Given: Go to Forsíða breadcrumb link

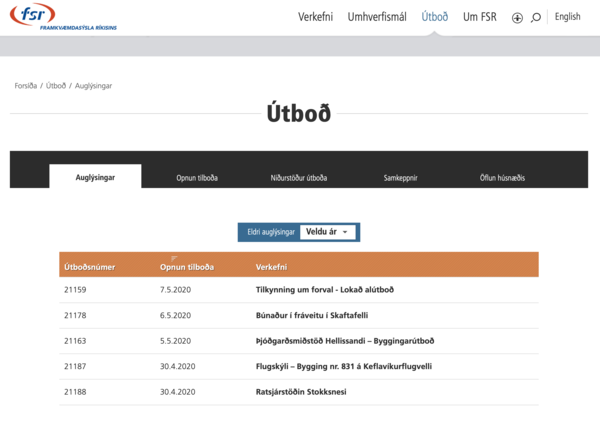Looking at the screenshot, I should pyautogui.click(x=26, y=86).
